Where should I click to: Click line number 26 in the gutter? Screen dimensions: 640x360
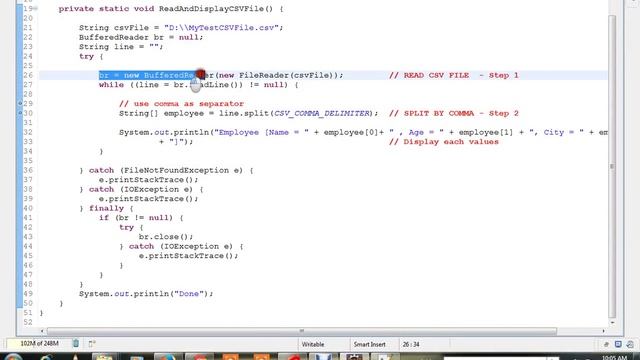[28, 75]
